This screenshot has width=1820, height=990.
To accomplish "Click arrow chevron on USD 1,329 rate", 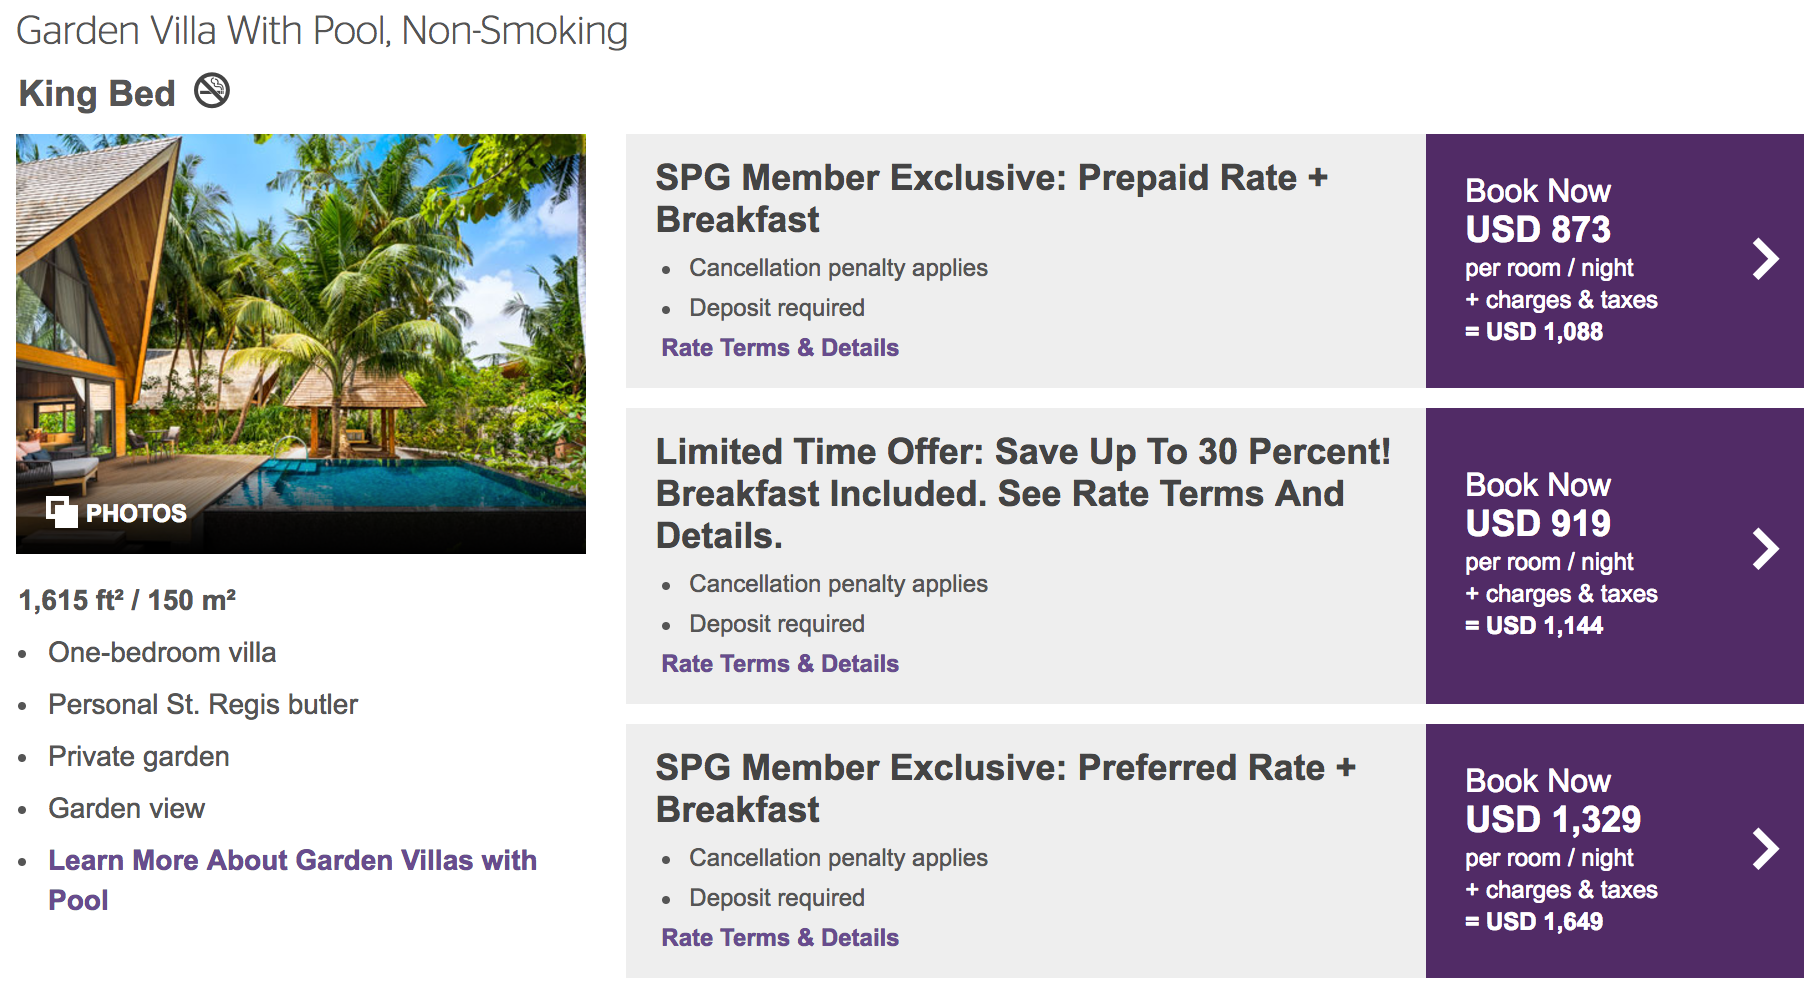I will click(x=1765, y=849).
